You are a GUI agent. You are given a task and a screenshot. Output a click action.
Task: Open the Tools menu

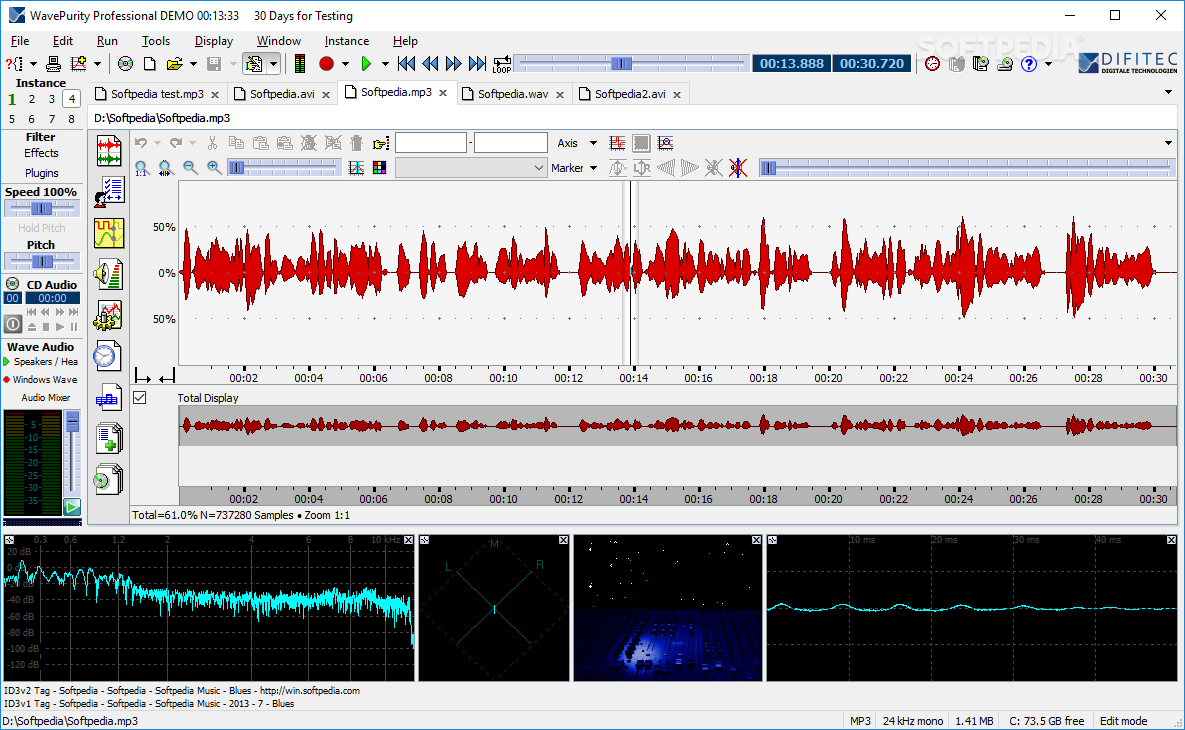pos(156,41)
